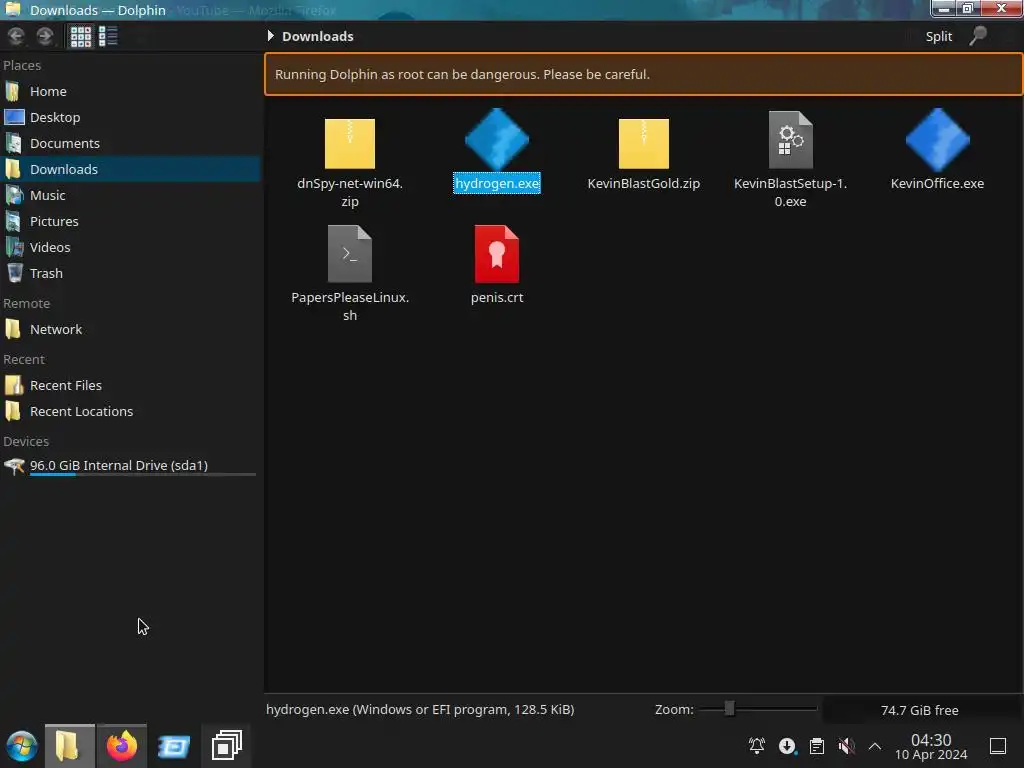
Task: Expand hidden system tray icons
Action: click(x=875, y=746)
